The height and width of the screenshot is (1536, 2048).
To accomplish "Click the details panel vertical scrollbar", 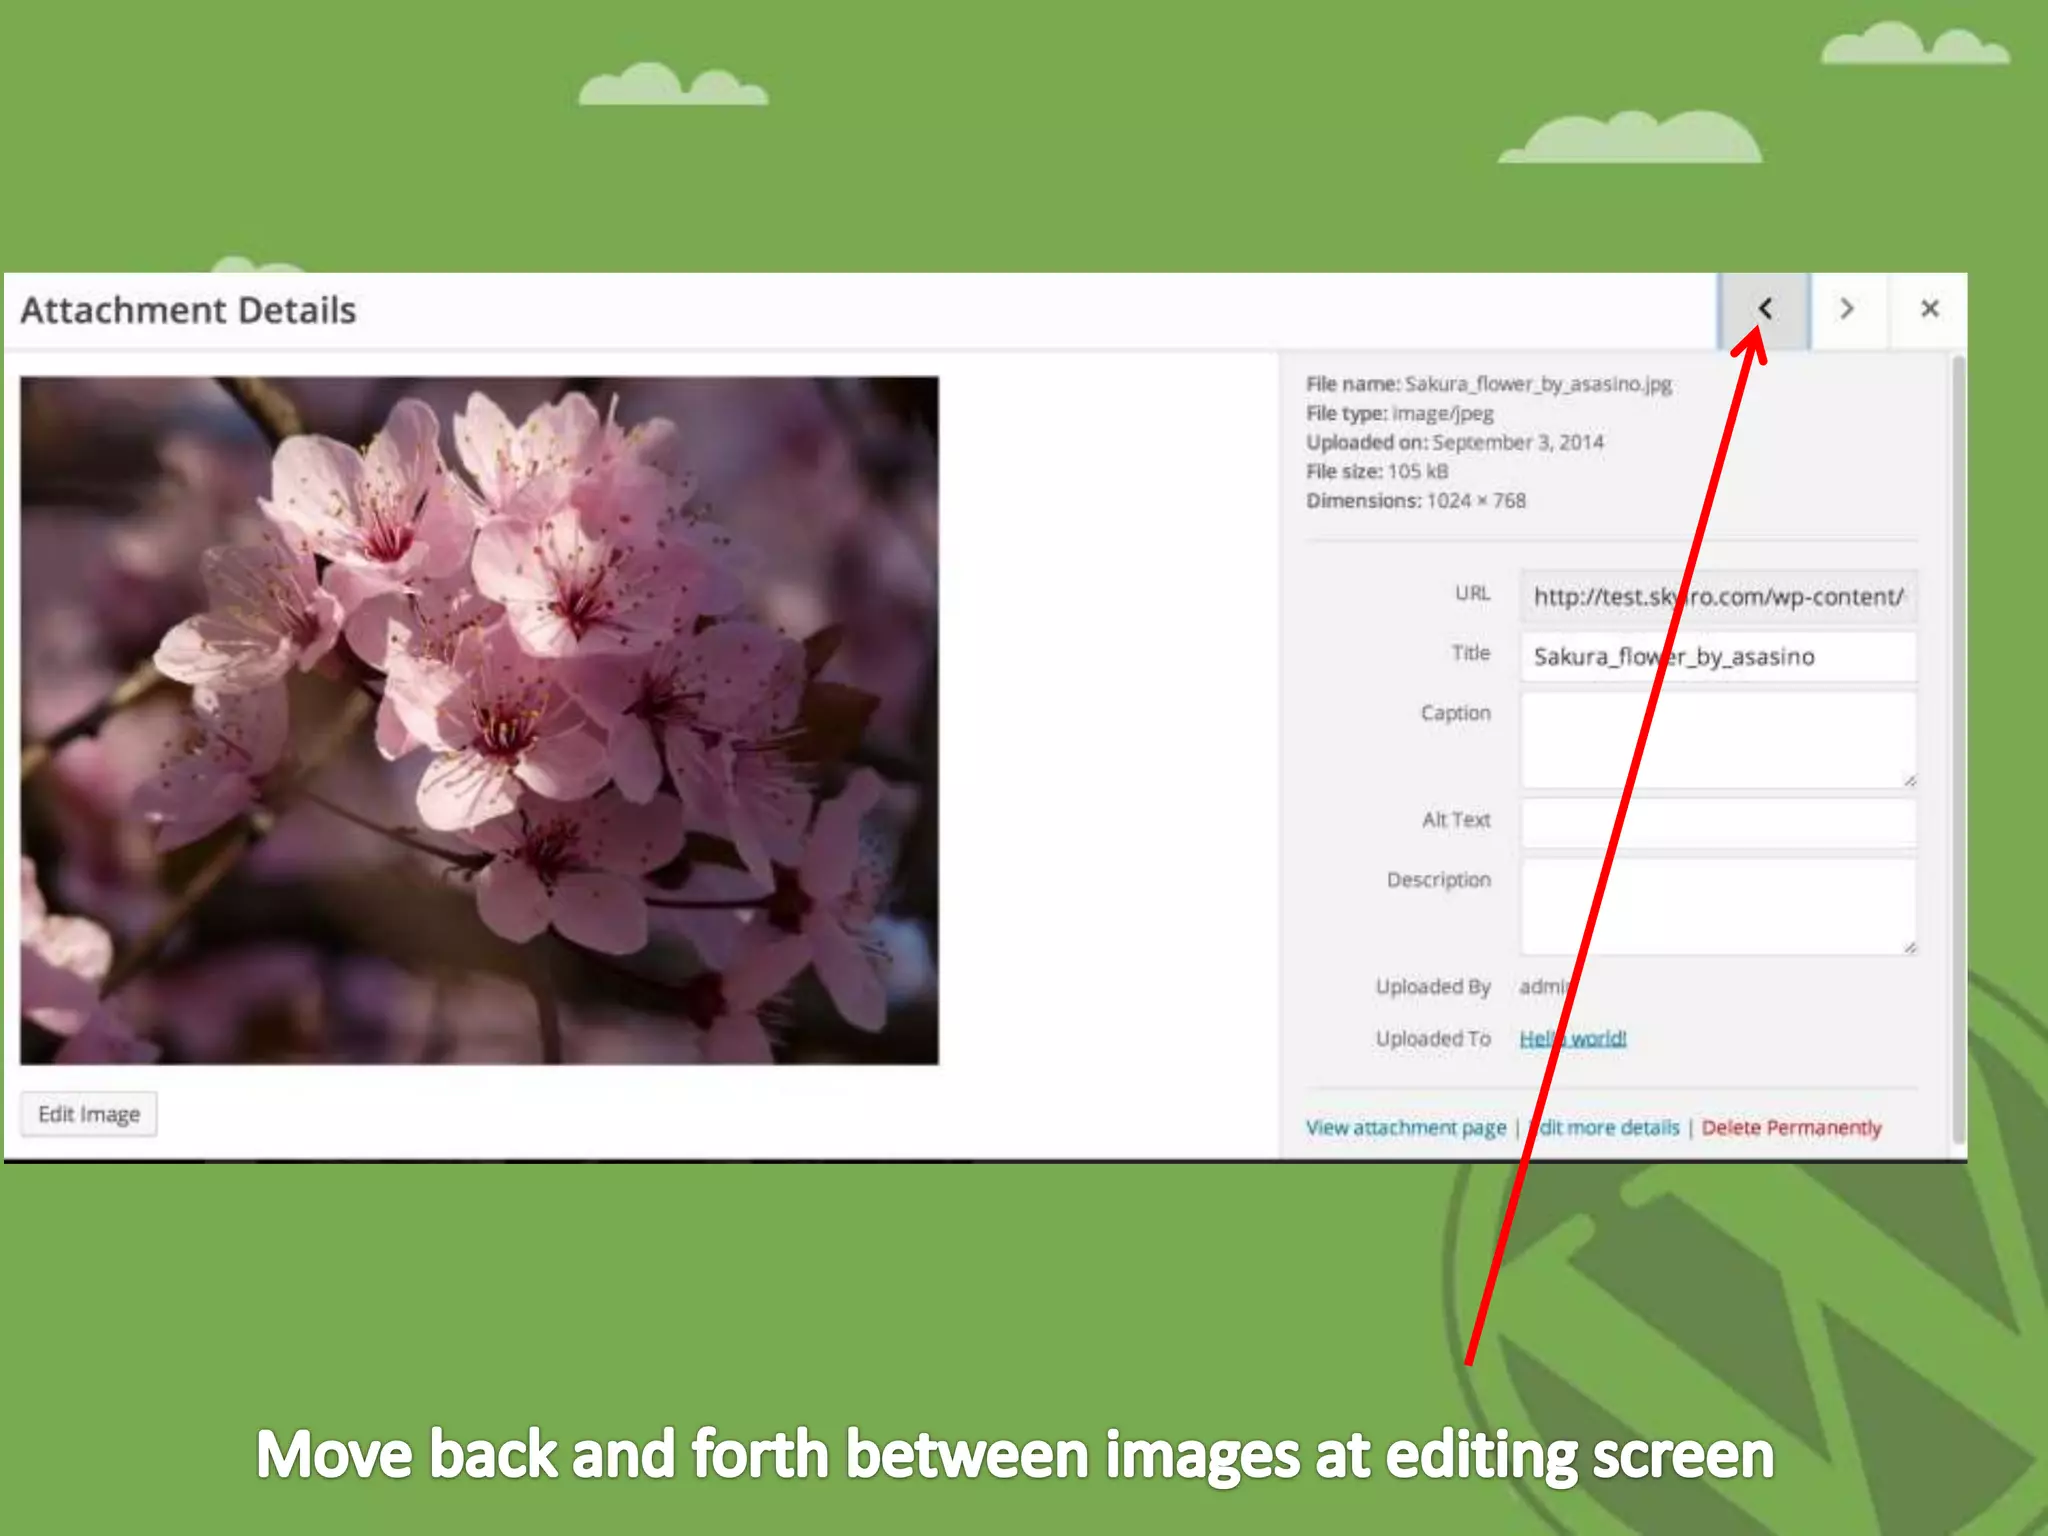I will 1958,750.
